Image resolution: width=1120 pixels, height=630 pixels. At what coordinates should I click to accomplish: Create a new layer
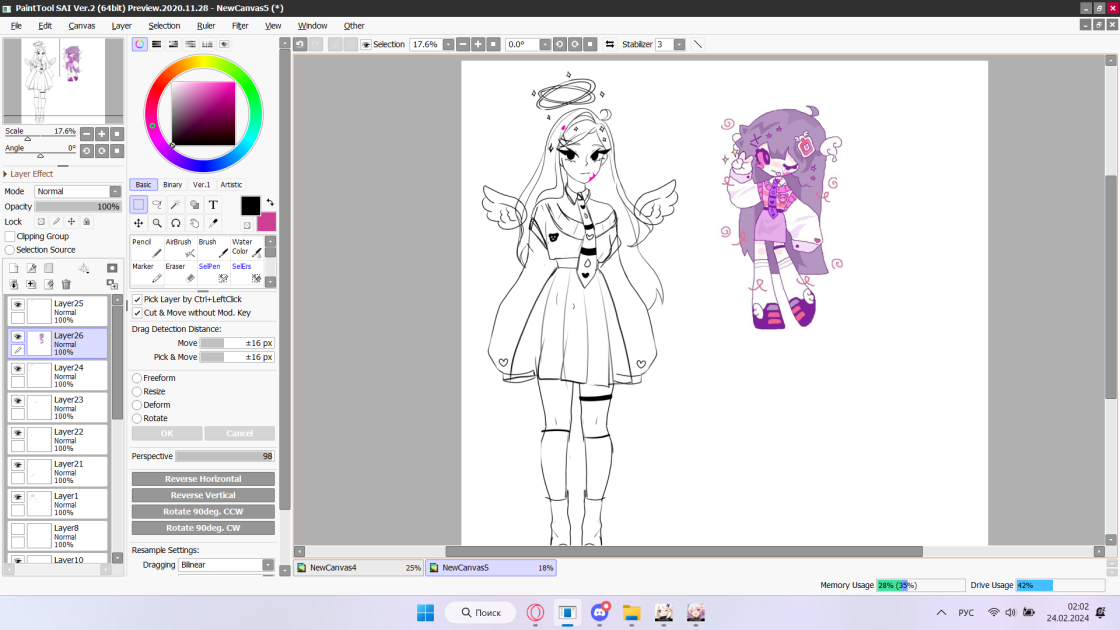click(x=14, y=268)
